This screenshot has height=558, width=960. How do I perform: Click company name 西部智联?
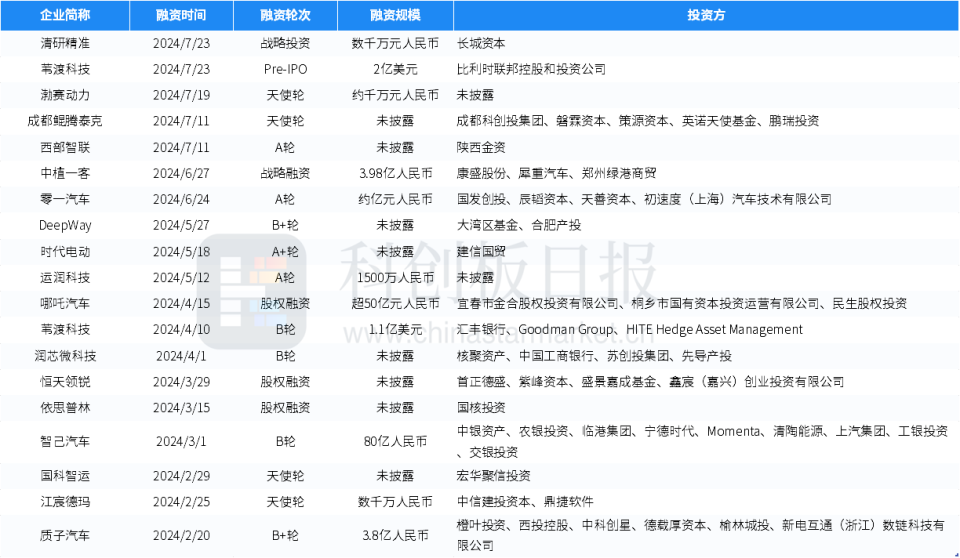point(65,148)
